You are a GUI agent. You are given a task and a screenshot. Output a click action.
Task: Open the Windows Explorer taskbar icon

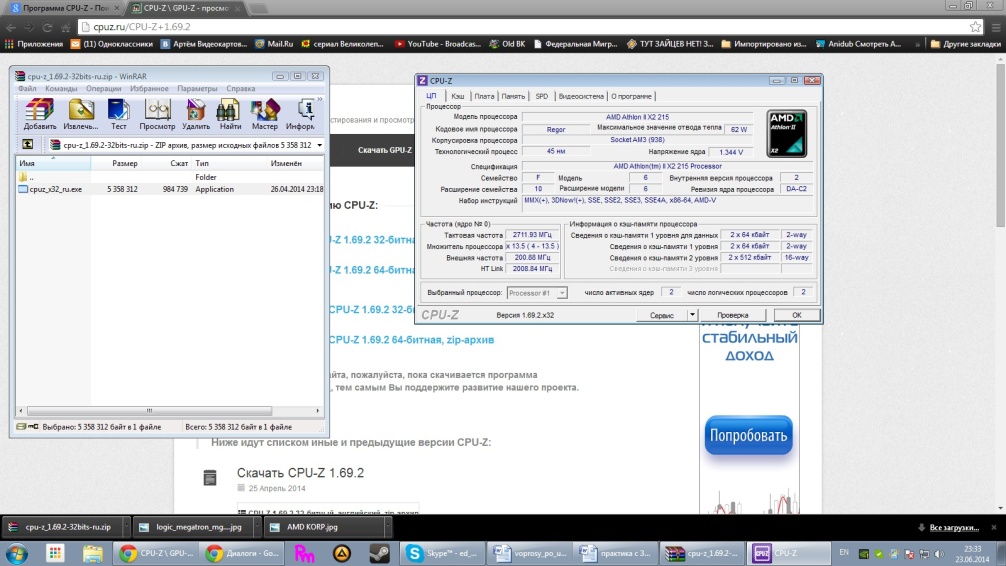pos(92,553)
